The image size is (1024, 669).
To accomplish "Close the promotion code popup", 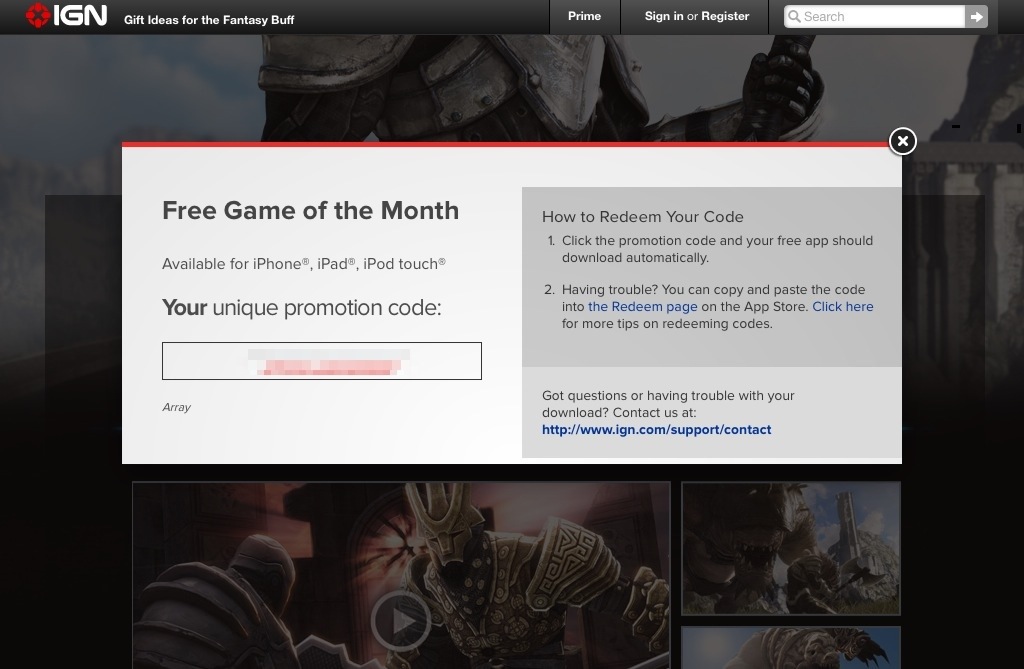I will click(902, 141).
